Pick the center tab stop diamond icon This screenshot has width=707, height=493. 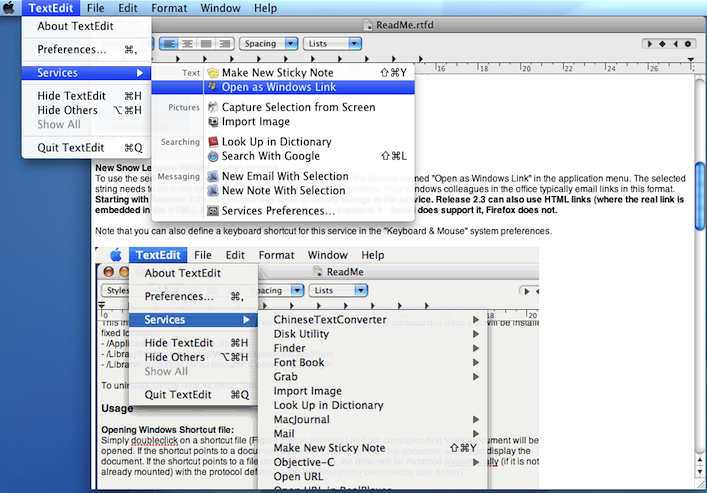click(662, 44)
